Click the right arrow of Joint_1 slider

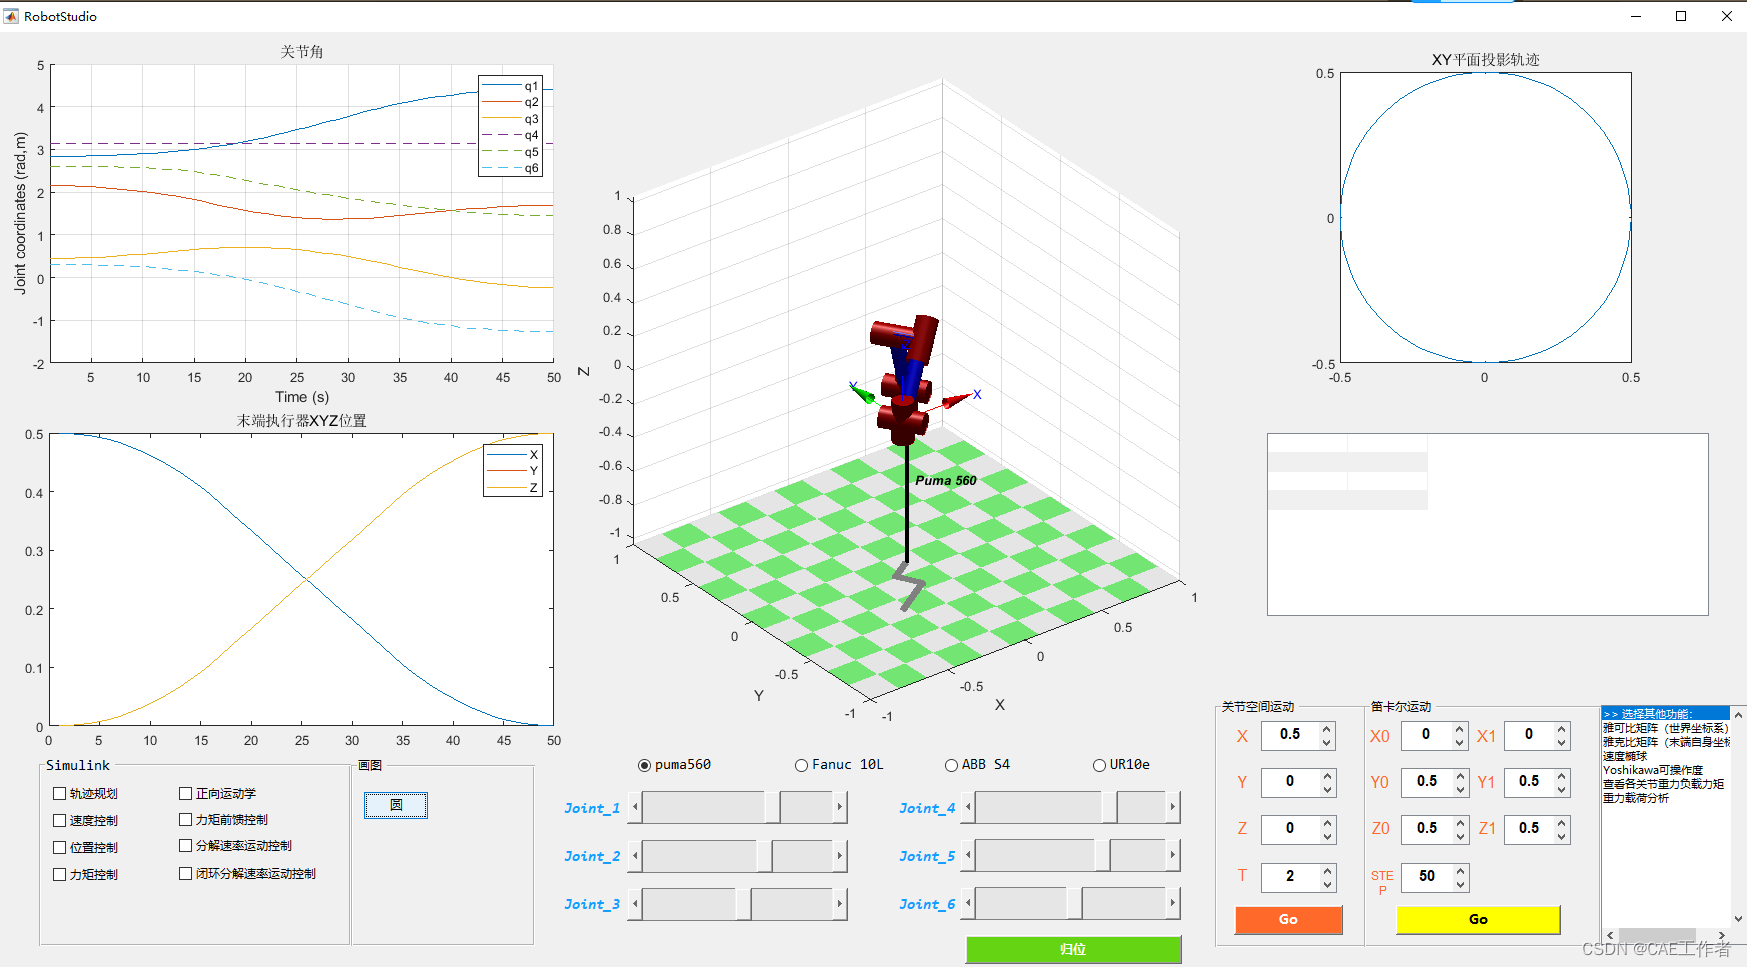(840, 807)
